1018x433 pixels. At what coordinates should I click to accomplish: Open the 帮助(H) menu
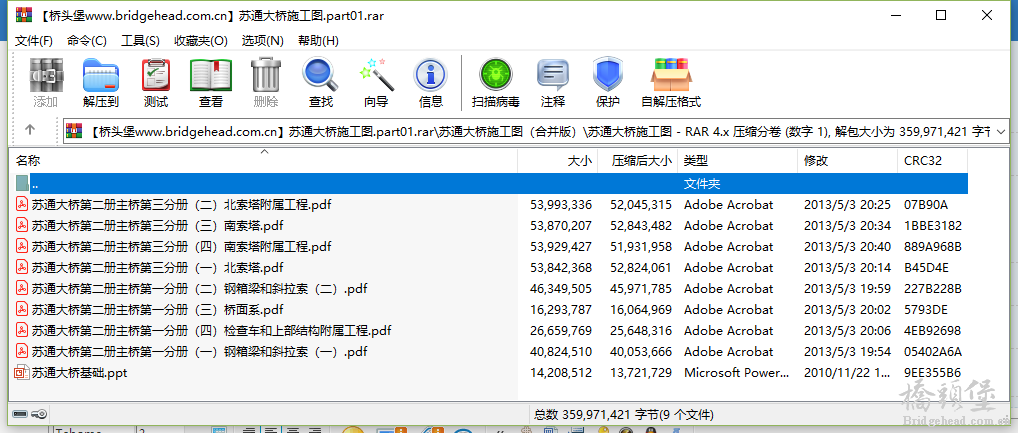pyautogui.click(x=318, y=41)
